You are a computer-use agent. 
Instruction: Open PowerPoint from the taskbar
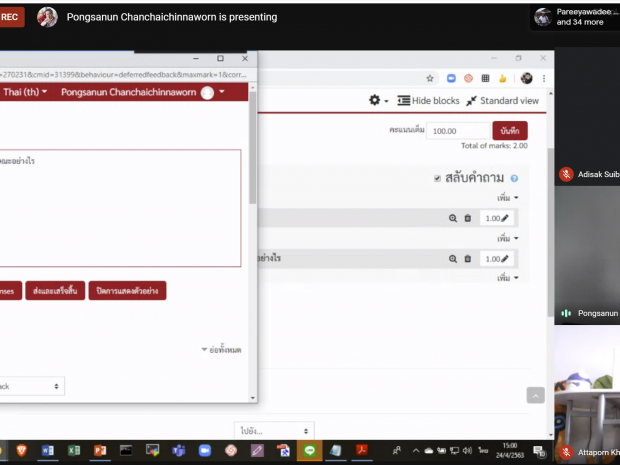(x=98, y=452)
